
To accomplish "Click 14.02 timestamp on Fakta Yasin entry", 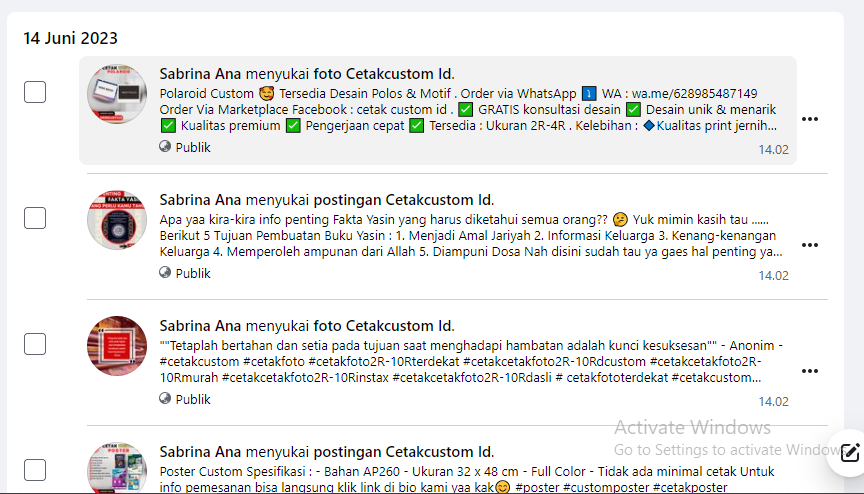I will (773, 276).
